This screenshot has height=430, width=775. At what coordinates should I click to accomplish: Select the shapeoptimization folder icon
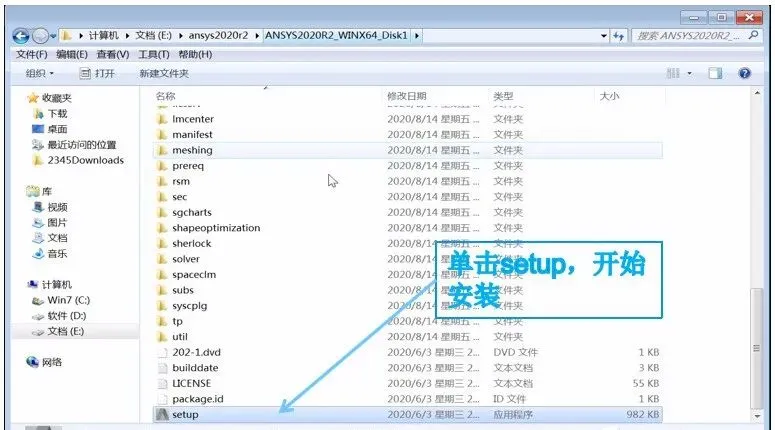(x=162, y=228)
